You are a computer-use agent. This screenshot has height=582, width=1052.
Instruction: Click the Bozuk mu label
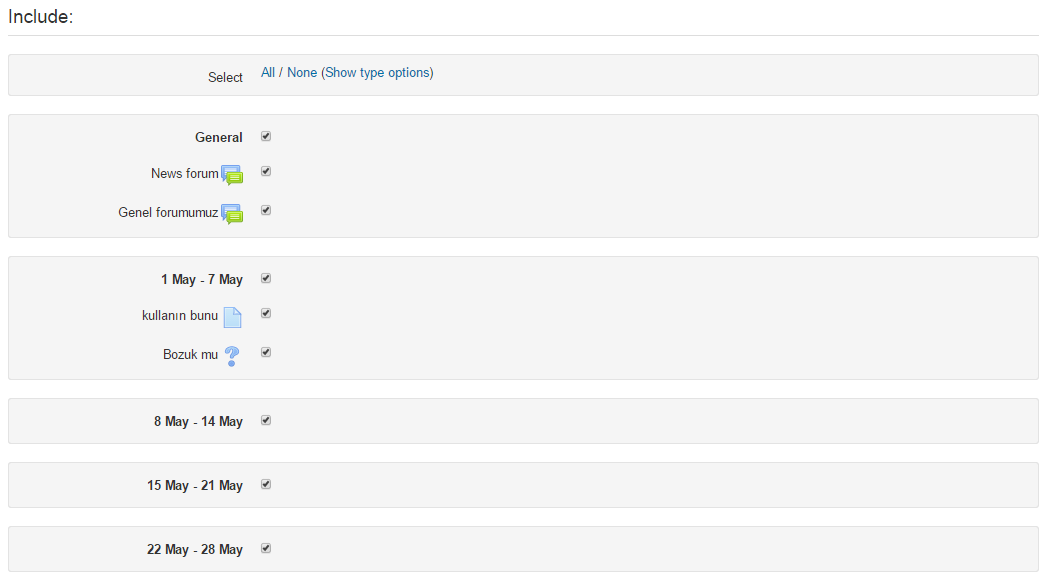190,355
